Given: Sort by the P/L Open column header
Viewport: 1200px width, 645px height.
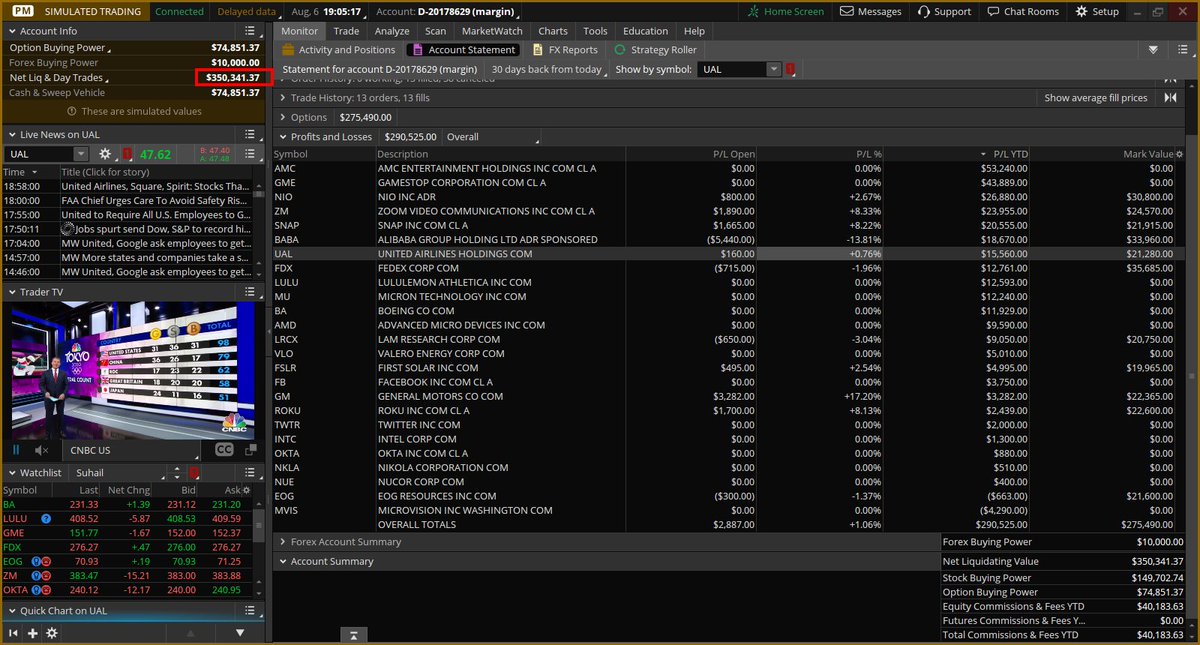Looking at the screenshot, I should [x=691, y=154].
